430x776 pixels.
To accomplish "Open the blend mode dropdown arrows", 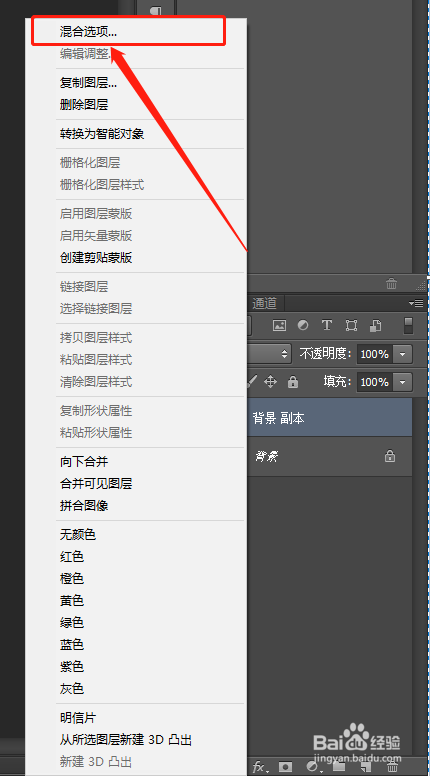I will [284, 354].
